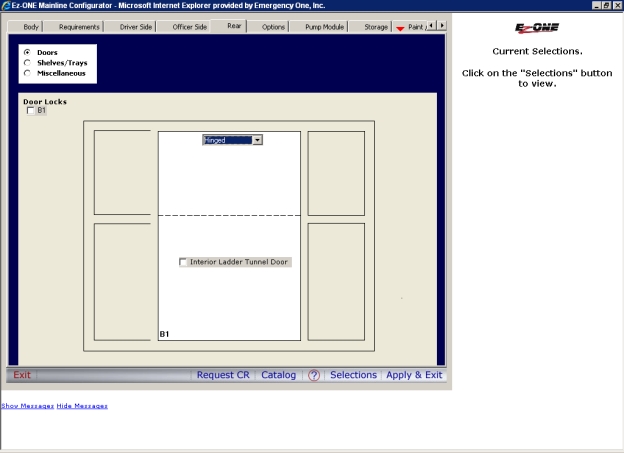Select the Shelves/Trays radio button
The image size is (624, 453).
click(27, 62)
